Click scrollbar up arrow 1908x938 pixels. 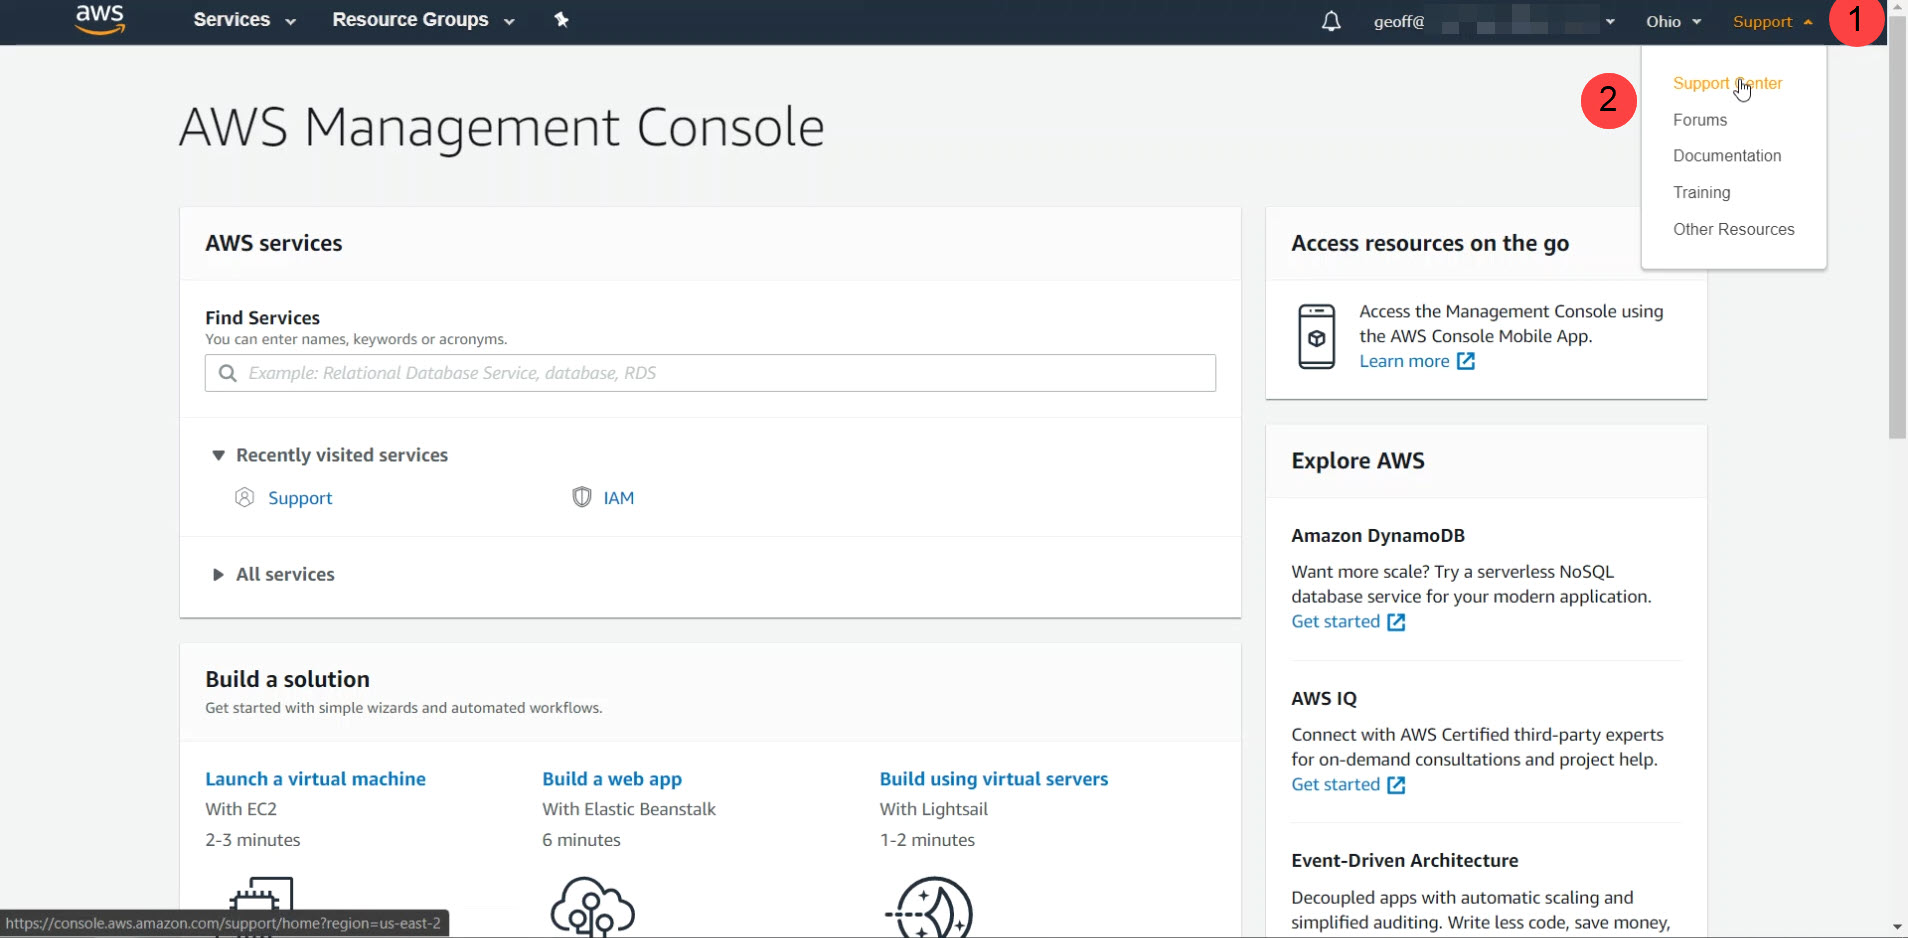(1897, 8)
